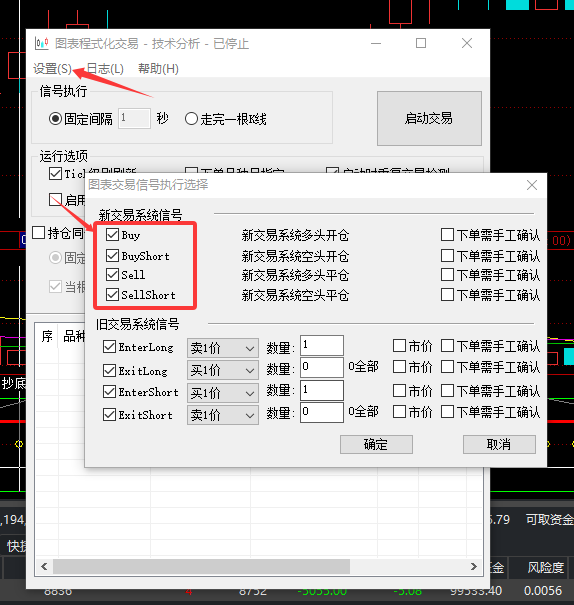Viewport: 574px width, 605px height.
Task: Uncheck the Buy signal checkbox
Action: (x=112, y=235)
